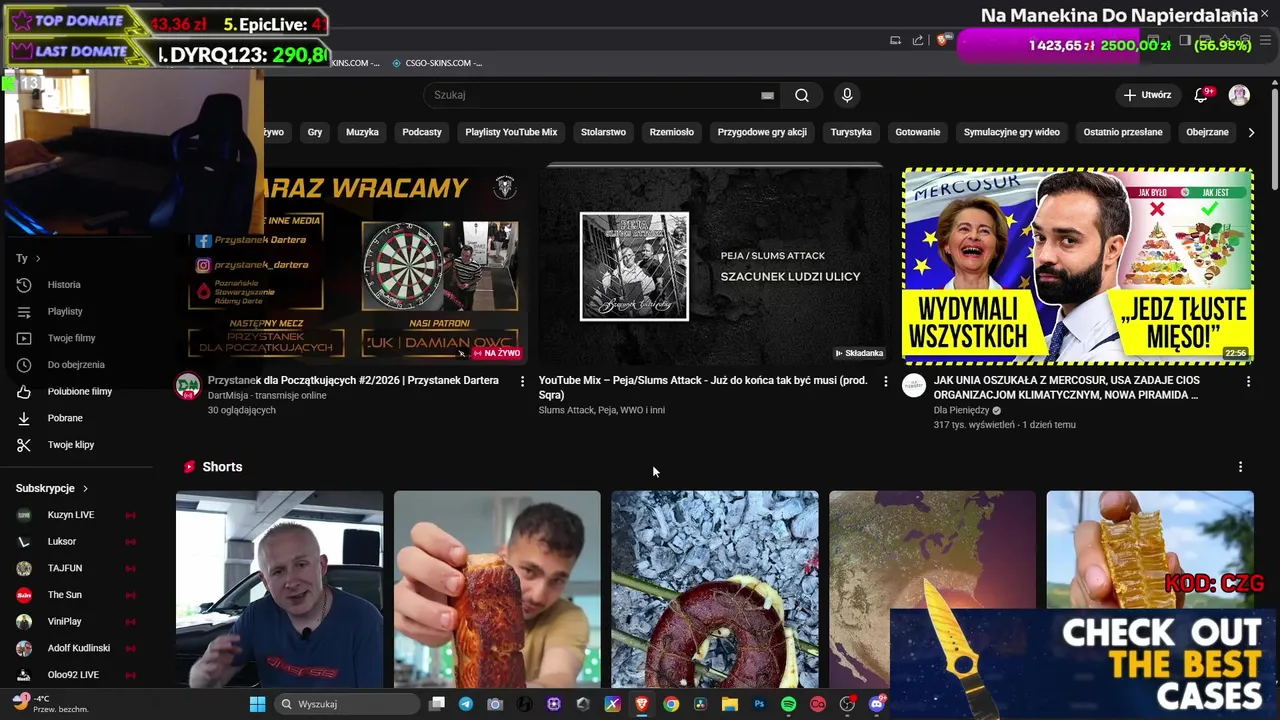
Task: Open the on-screen keyboard in search box
Action: click(767, 95)
